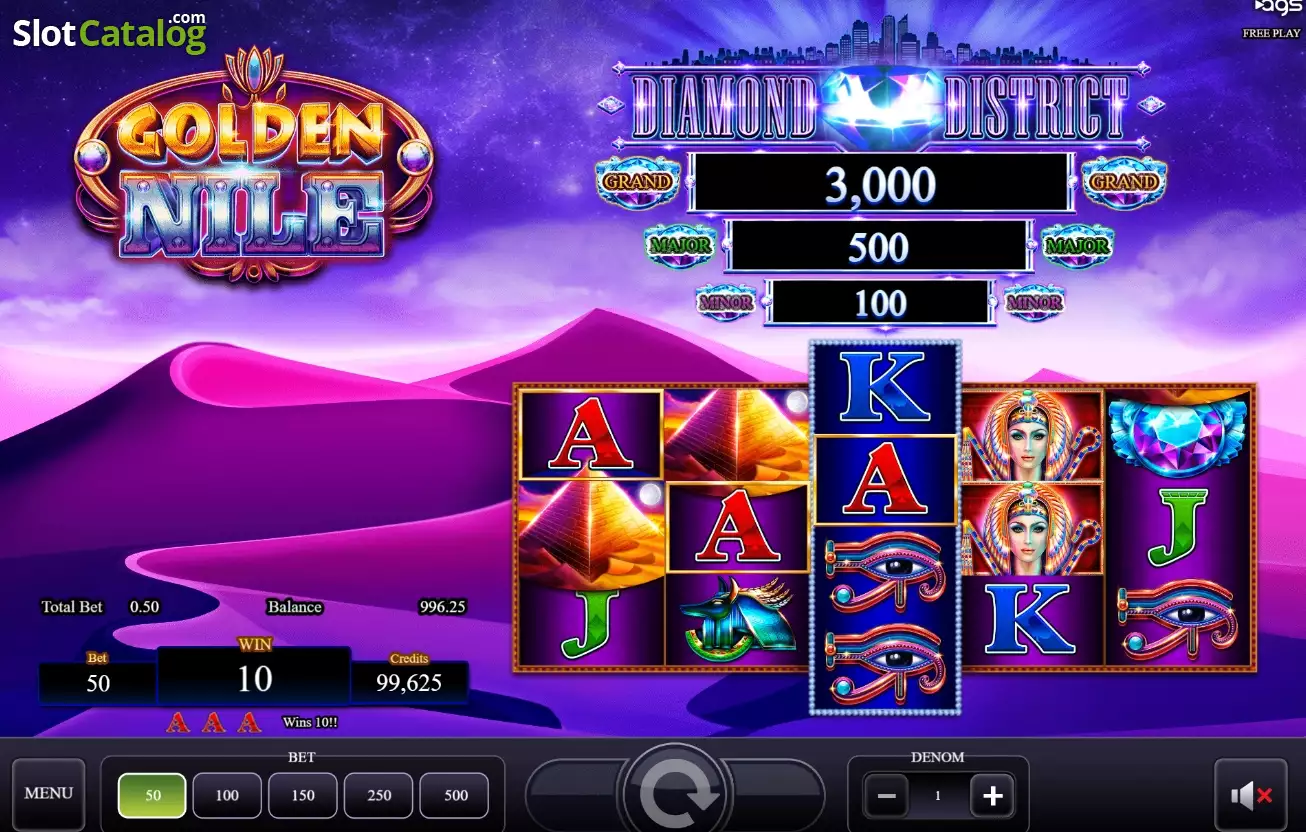The height and width of the screenshot is (832, 1306).
Task: Click the Anubis symbol on the reels
Action: pyautogui.click(x=737, y=619)
